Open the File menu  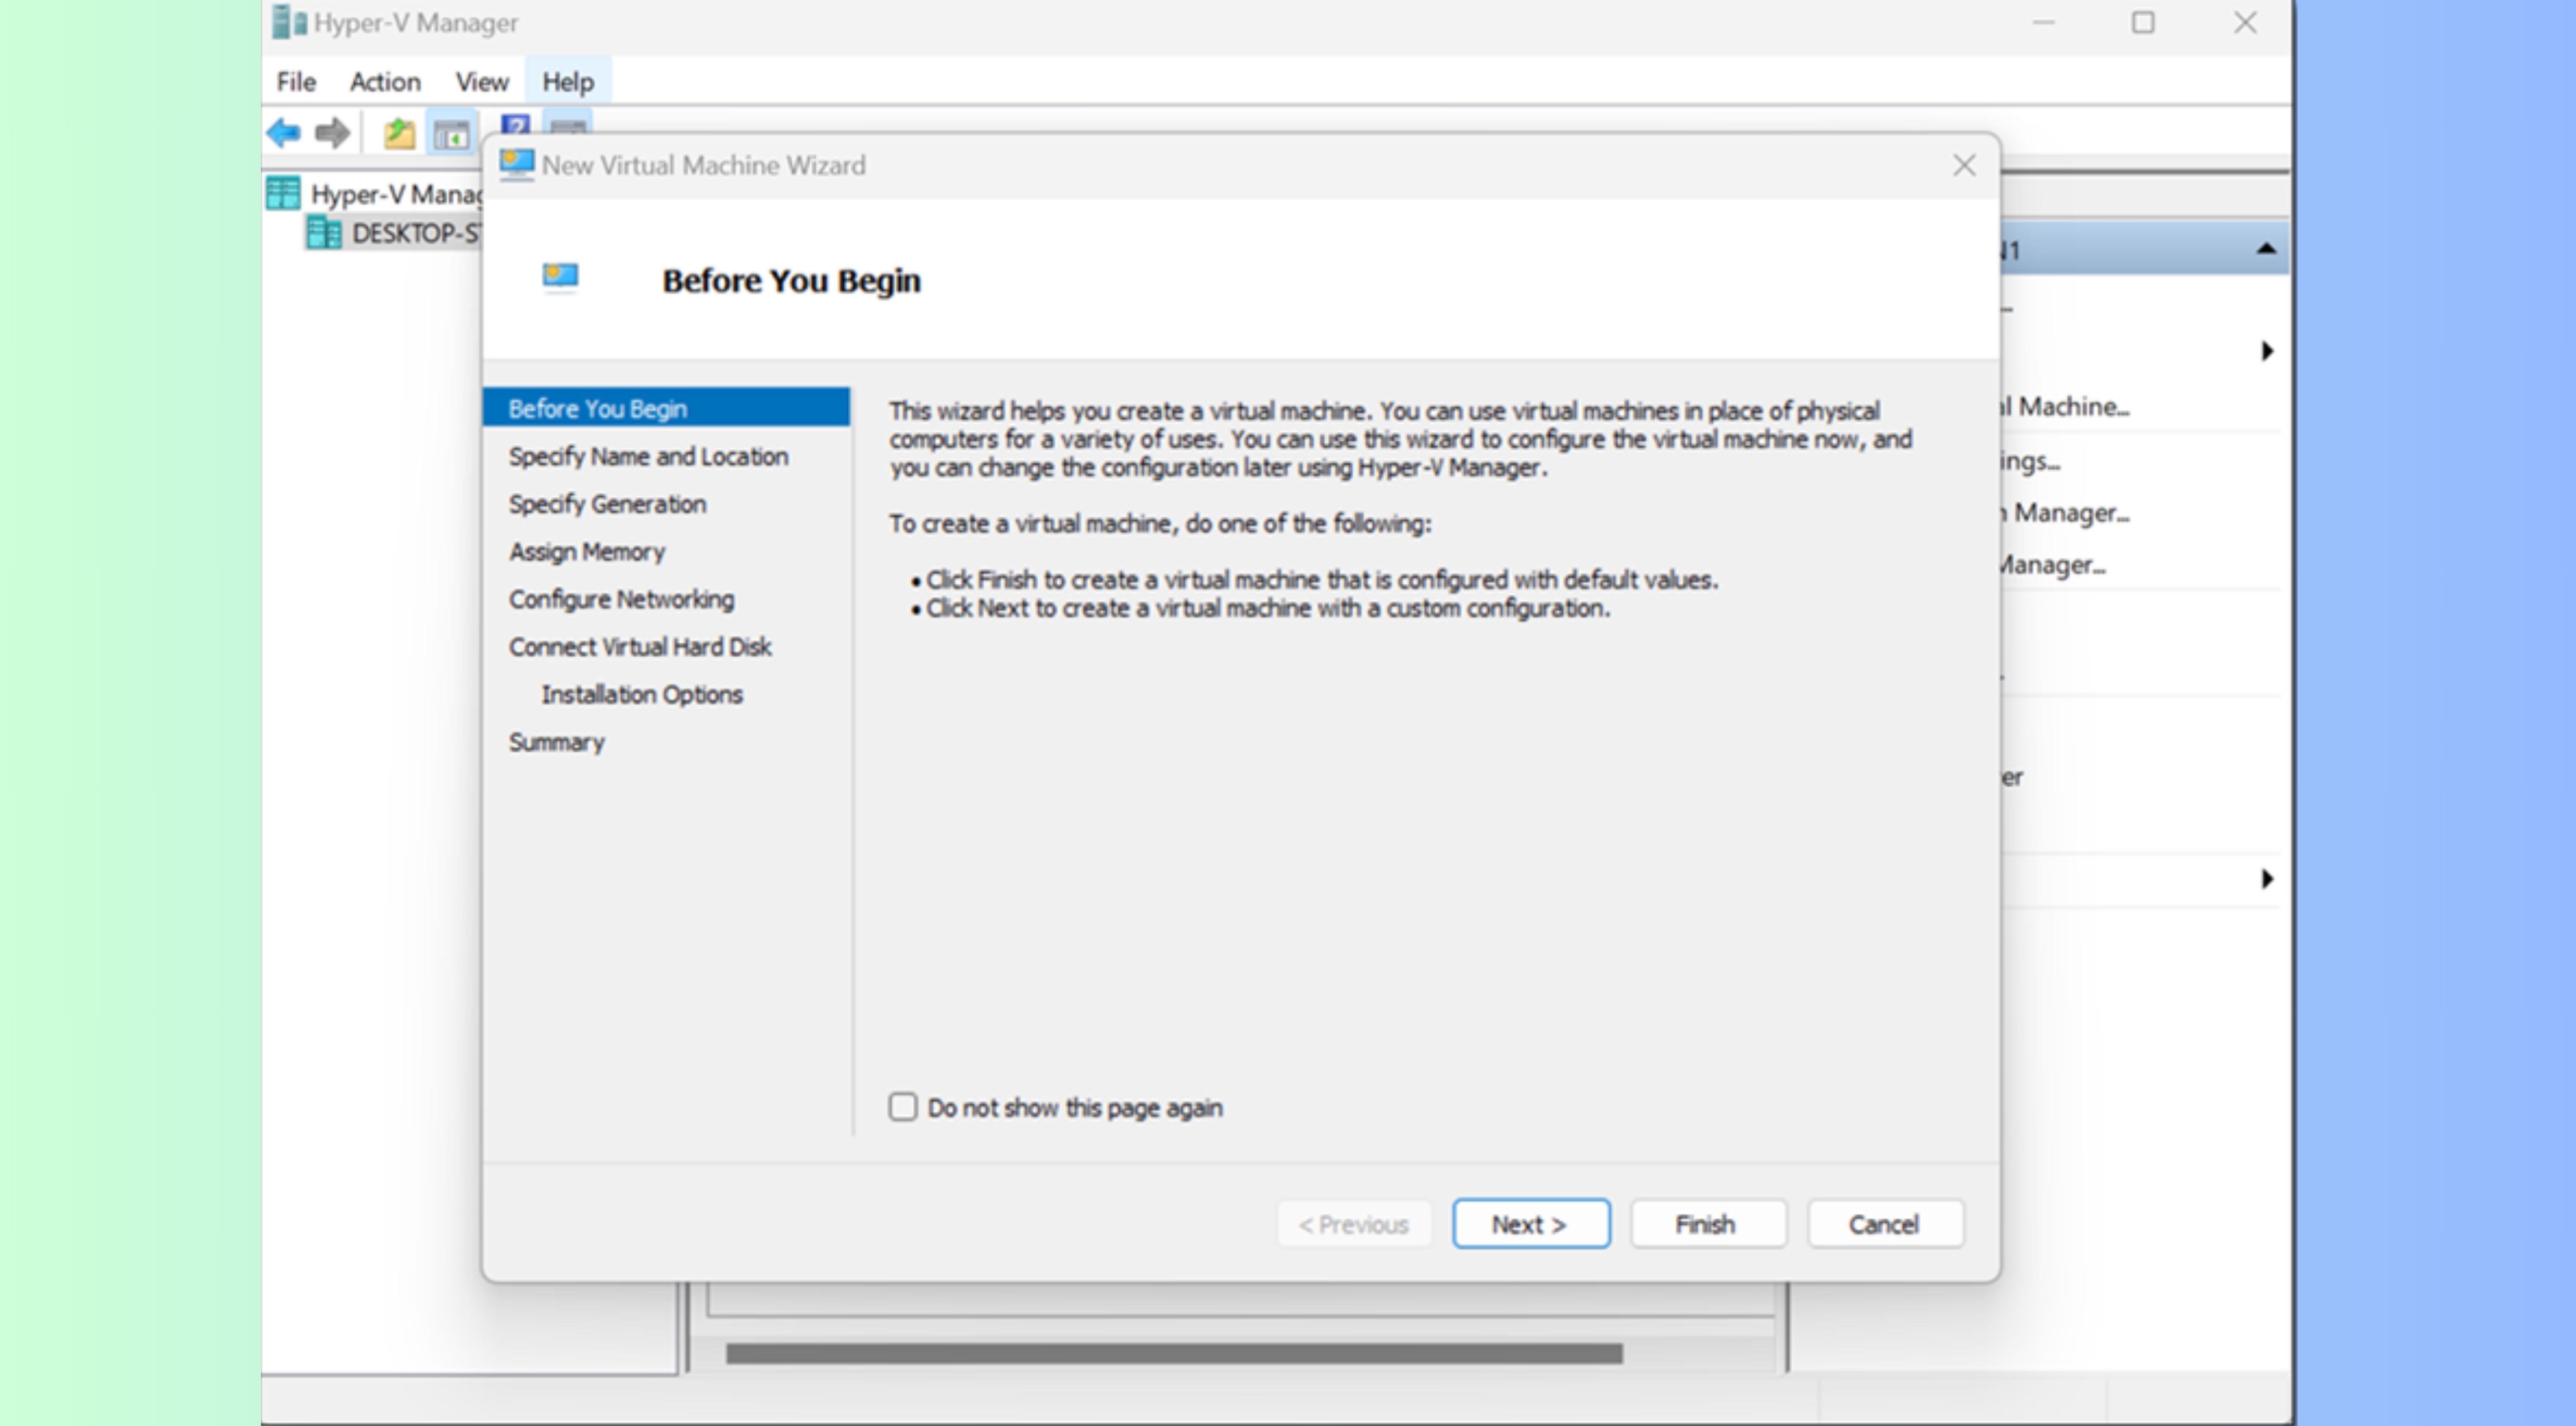point(296,82)
